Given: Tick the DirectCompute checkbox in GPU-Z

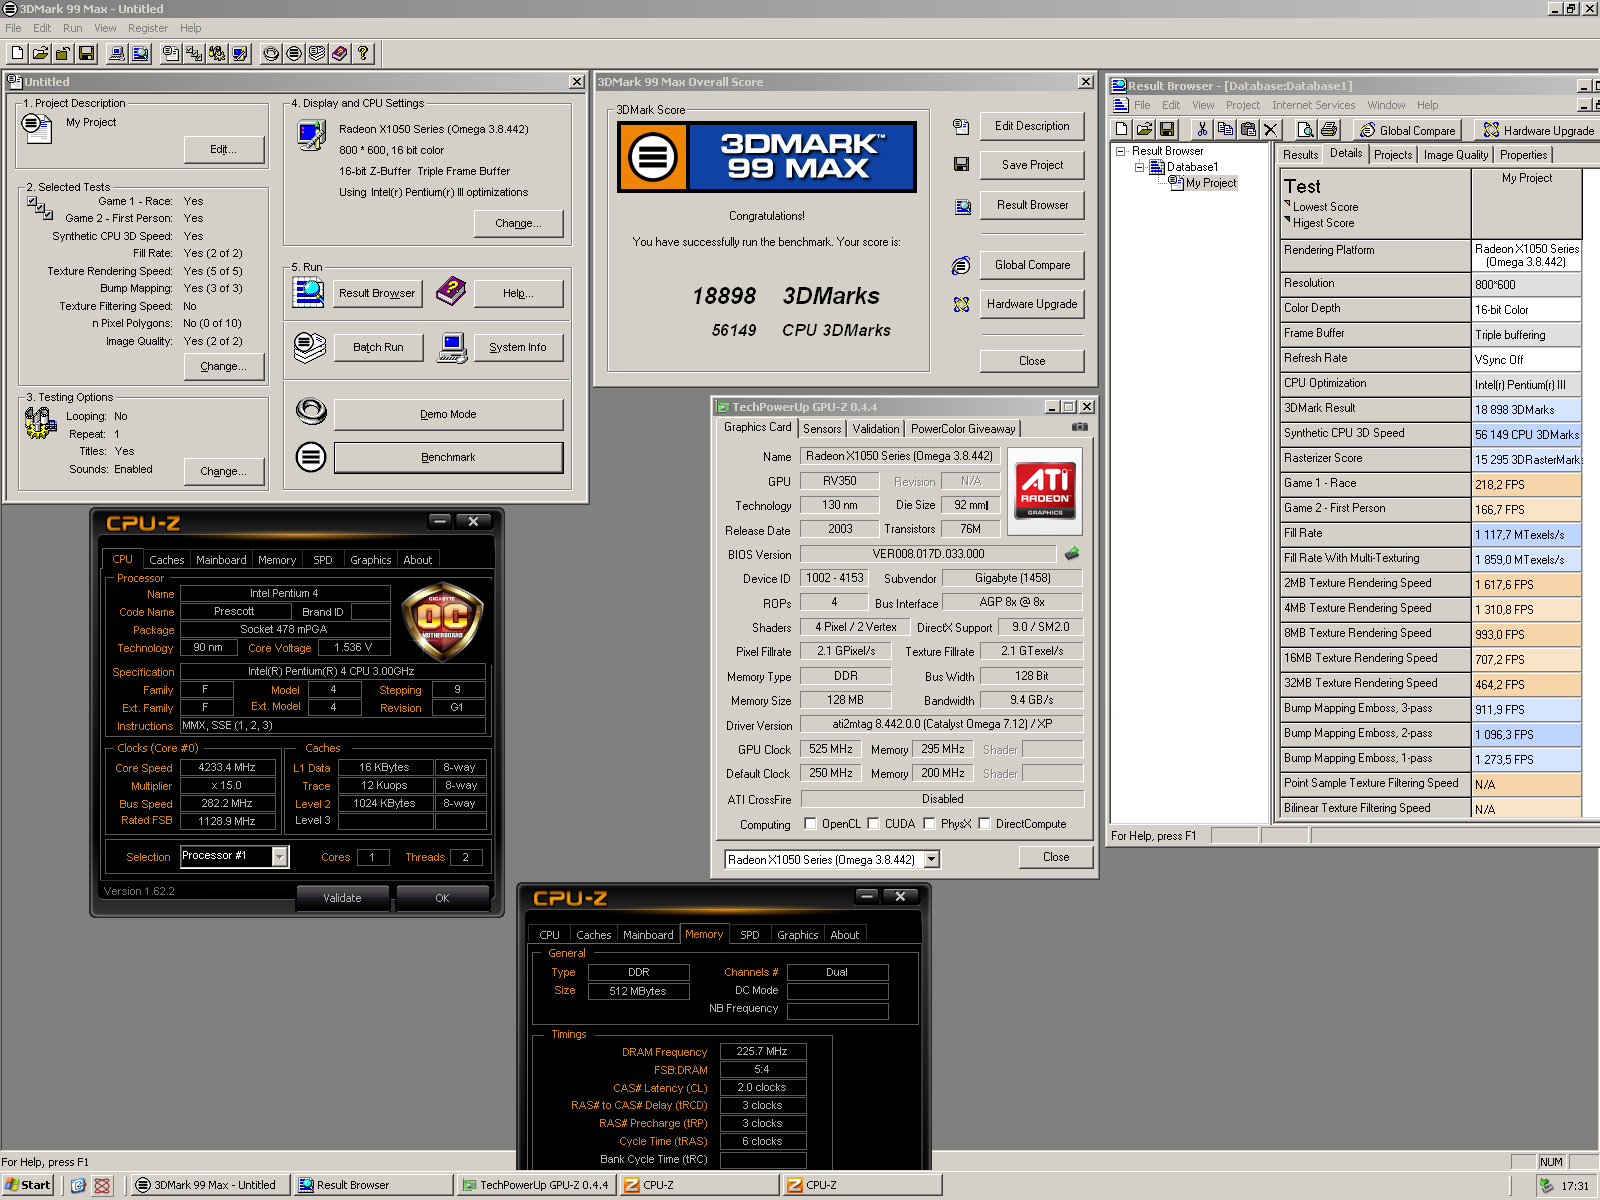Looking at the screenshot, I should pos(984,824).
